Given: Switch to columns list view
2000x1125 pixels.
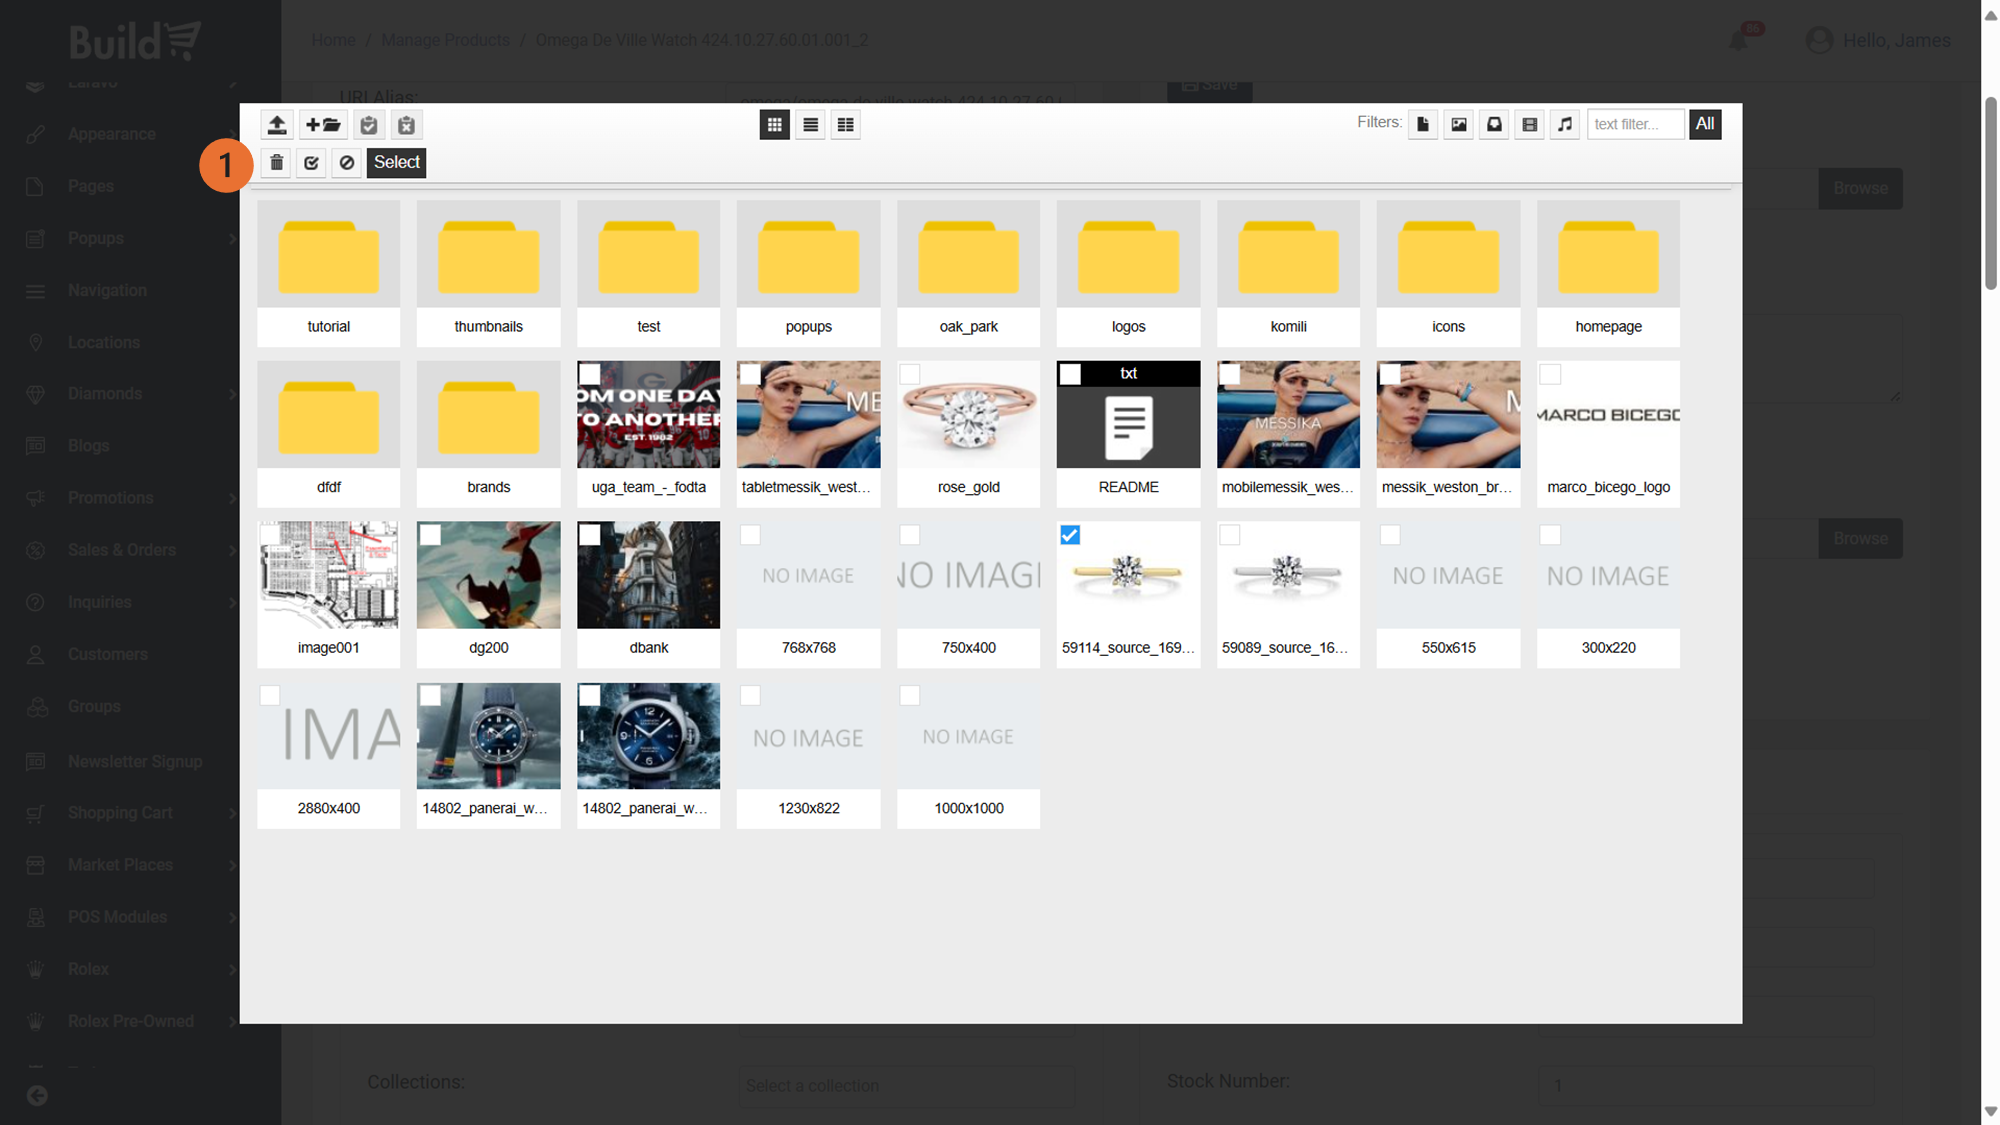Looking at the screenshot, I should (x=846, y=125).
